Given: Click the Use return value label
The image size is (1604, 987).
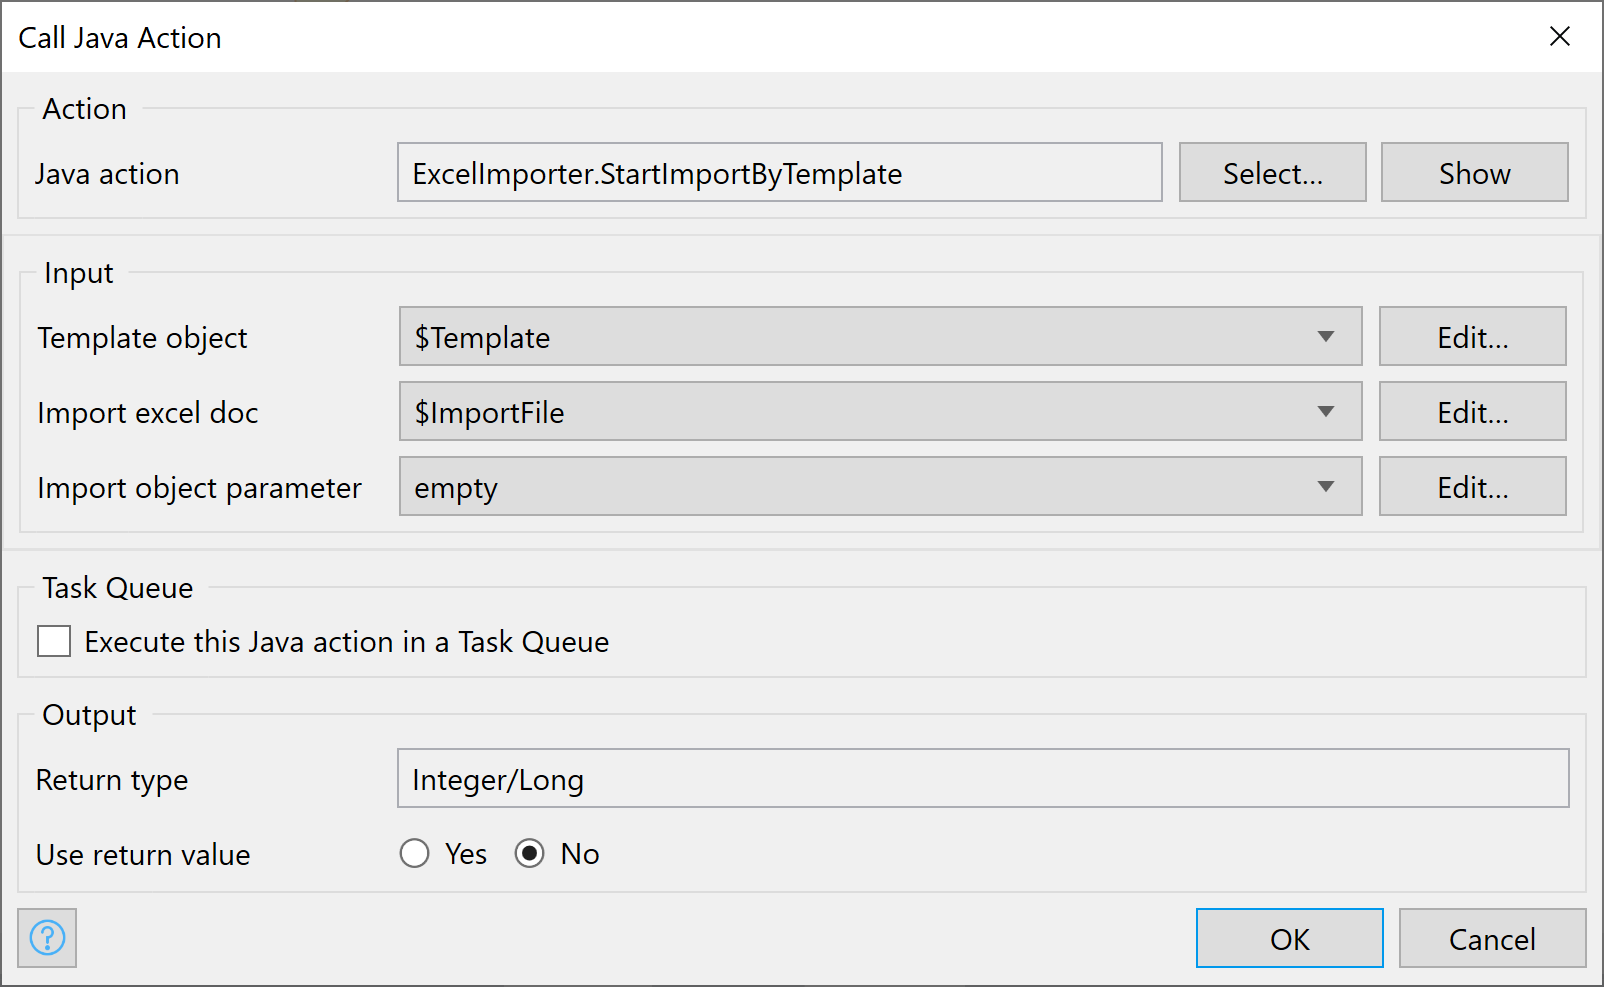Looking at the screenshot, I should click(x=143, y=855).
